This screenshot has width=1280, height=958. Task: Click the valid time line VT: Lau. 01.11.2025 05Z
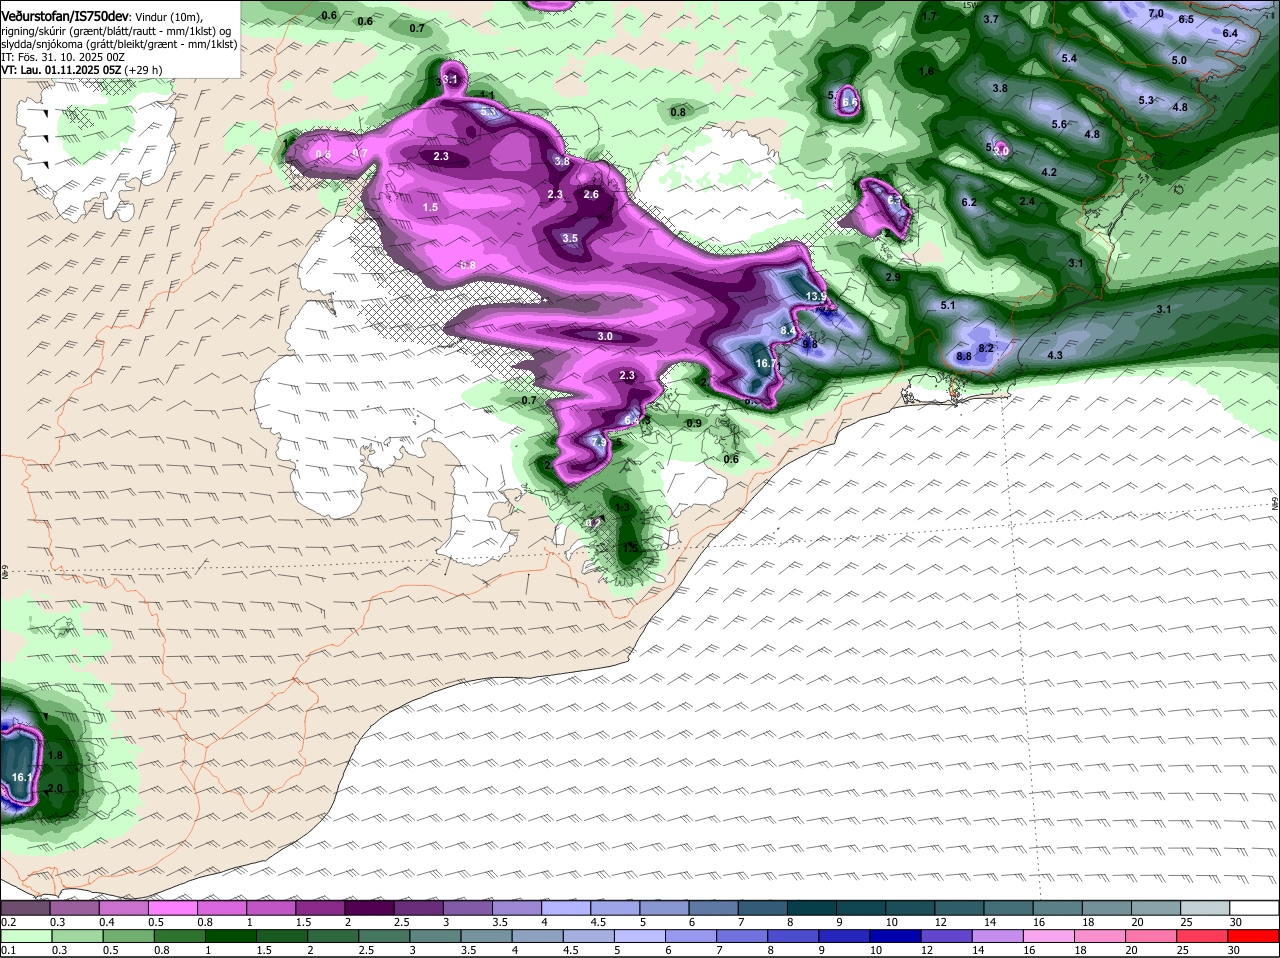(x=62, y=70)
